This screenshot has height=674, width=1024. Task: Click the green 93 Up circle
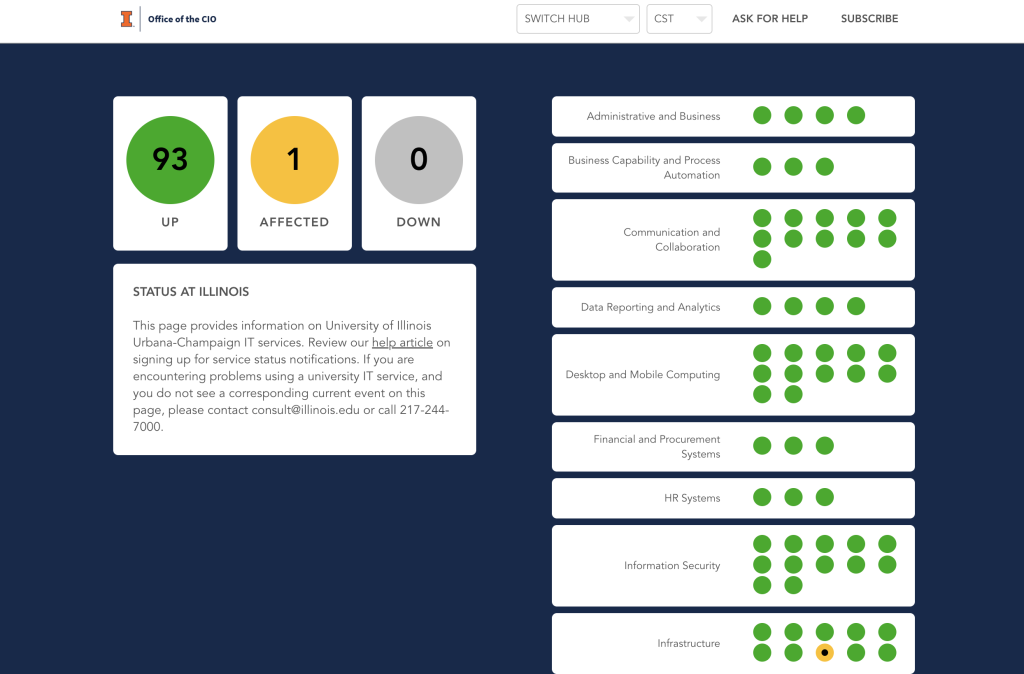(170, 160)
